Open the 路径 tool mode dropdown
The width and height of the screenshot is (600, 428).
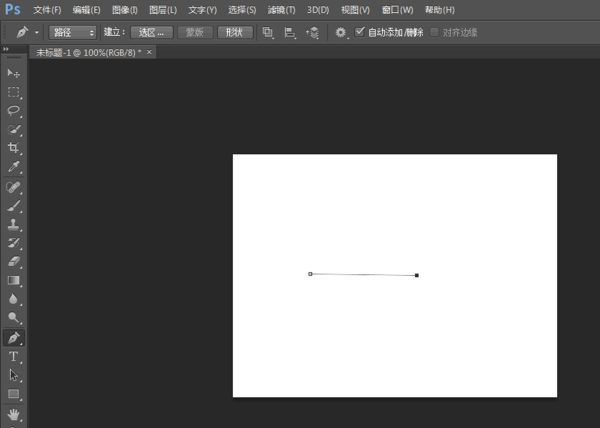coord(72,33)
